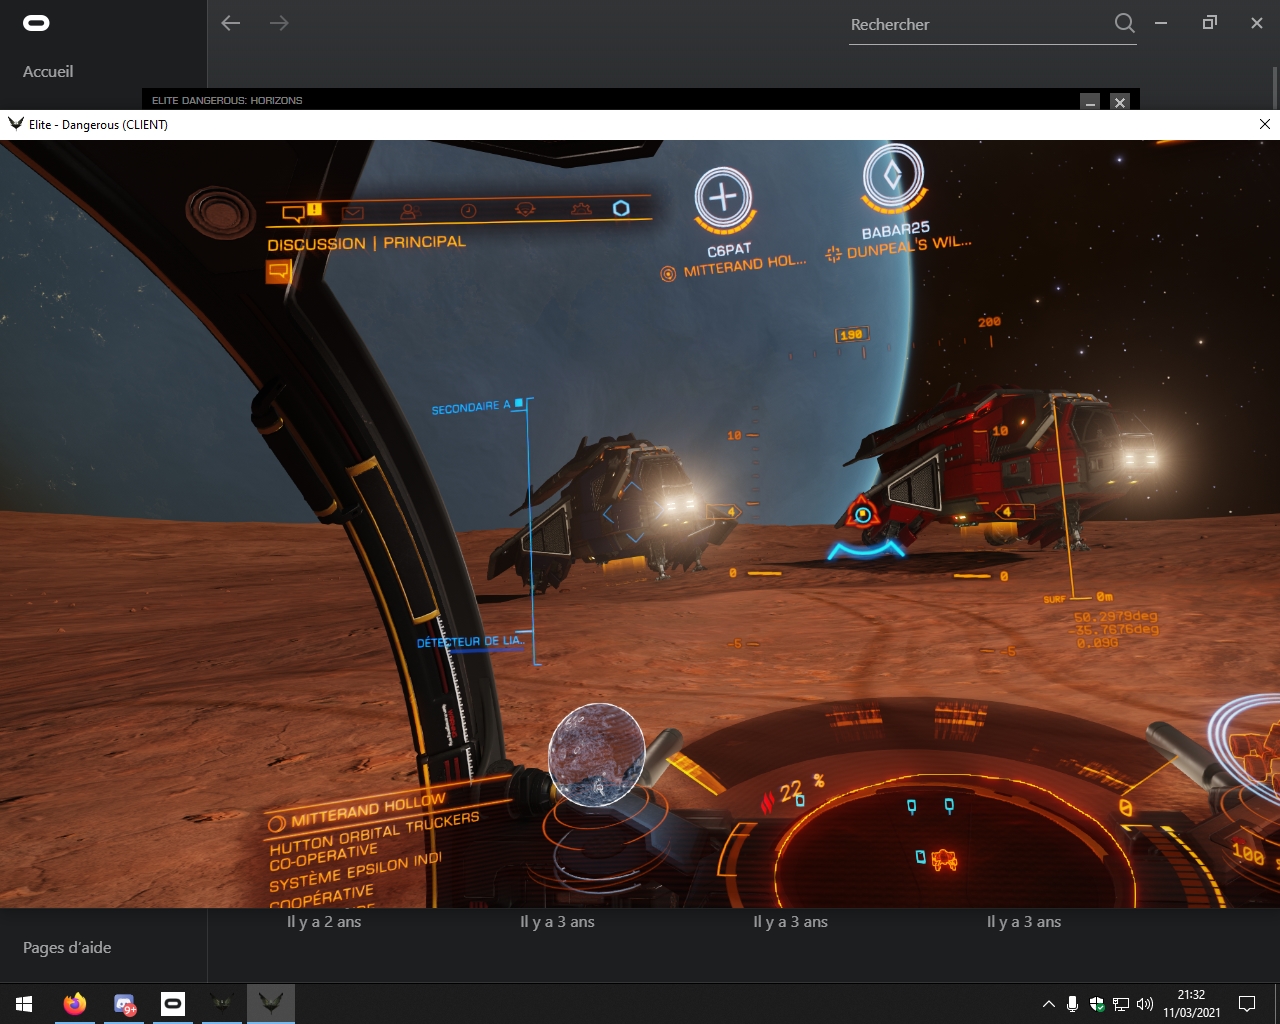Select the red triangle target marker on ship
Image resolution: width=1280 pixels, height=1024 pixels.
862,513
